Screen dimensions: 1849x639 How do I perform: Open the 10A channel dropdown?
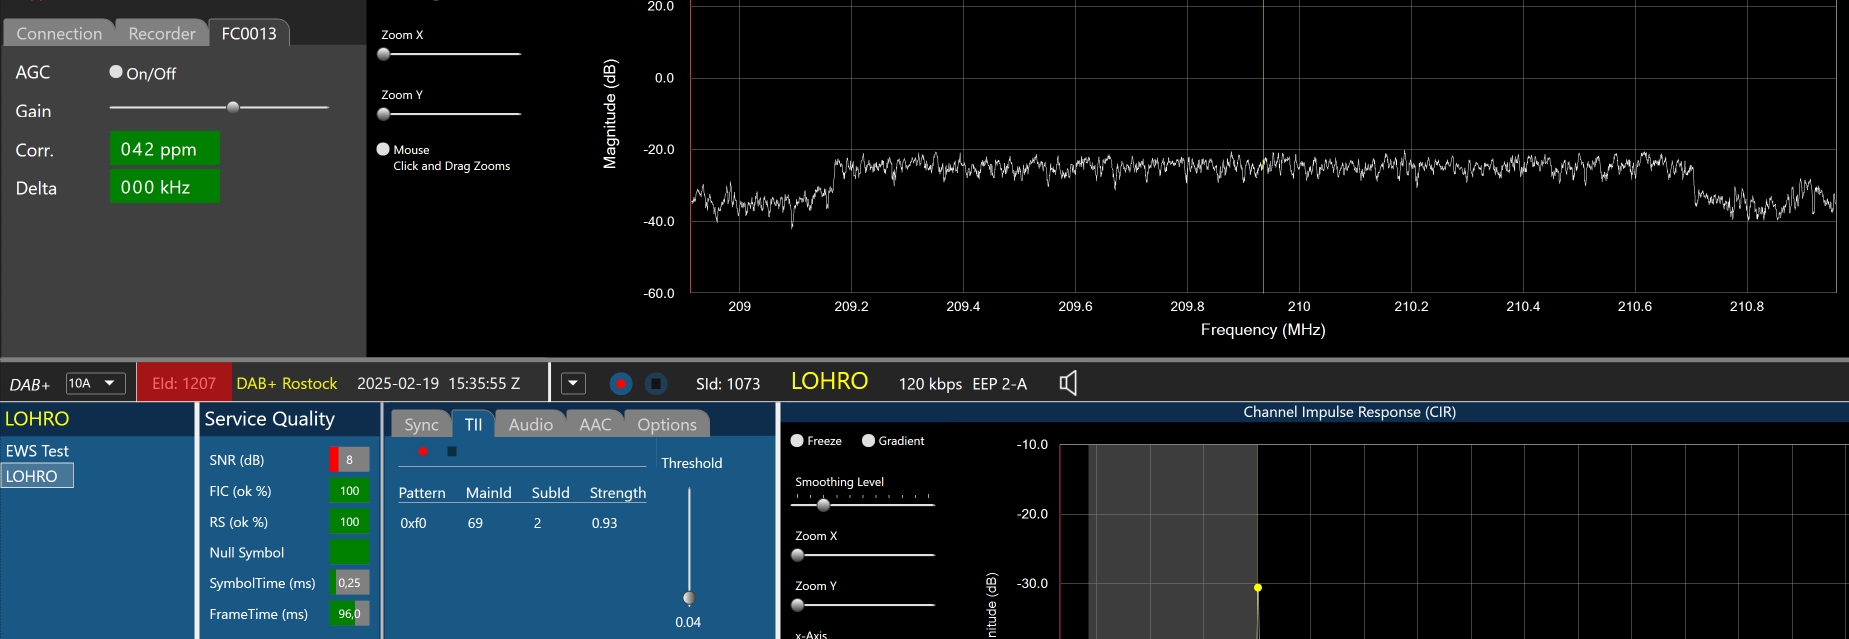tap(96, 383)
